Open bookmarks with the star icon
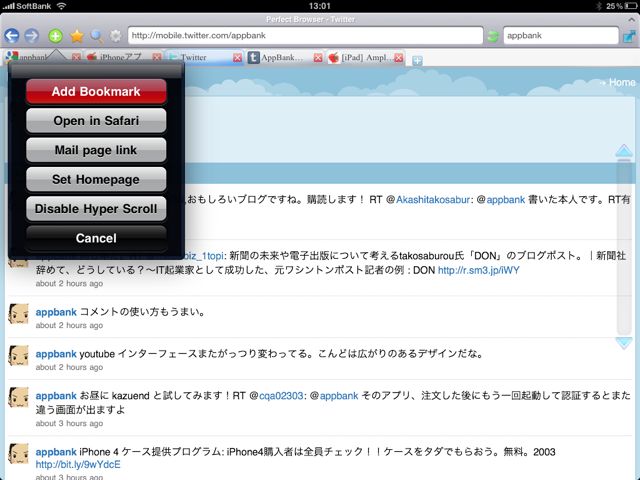 77,36
